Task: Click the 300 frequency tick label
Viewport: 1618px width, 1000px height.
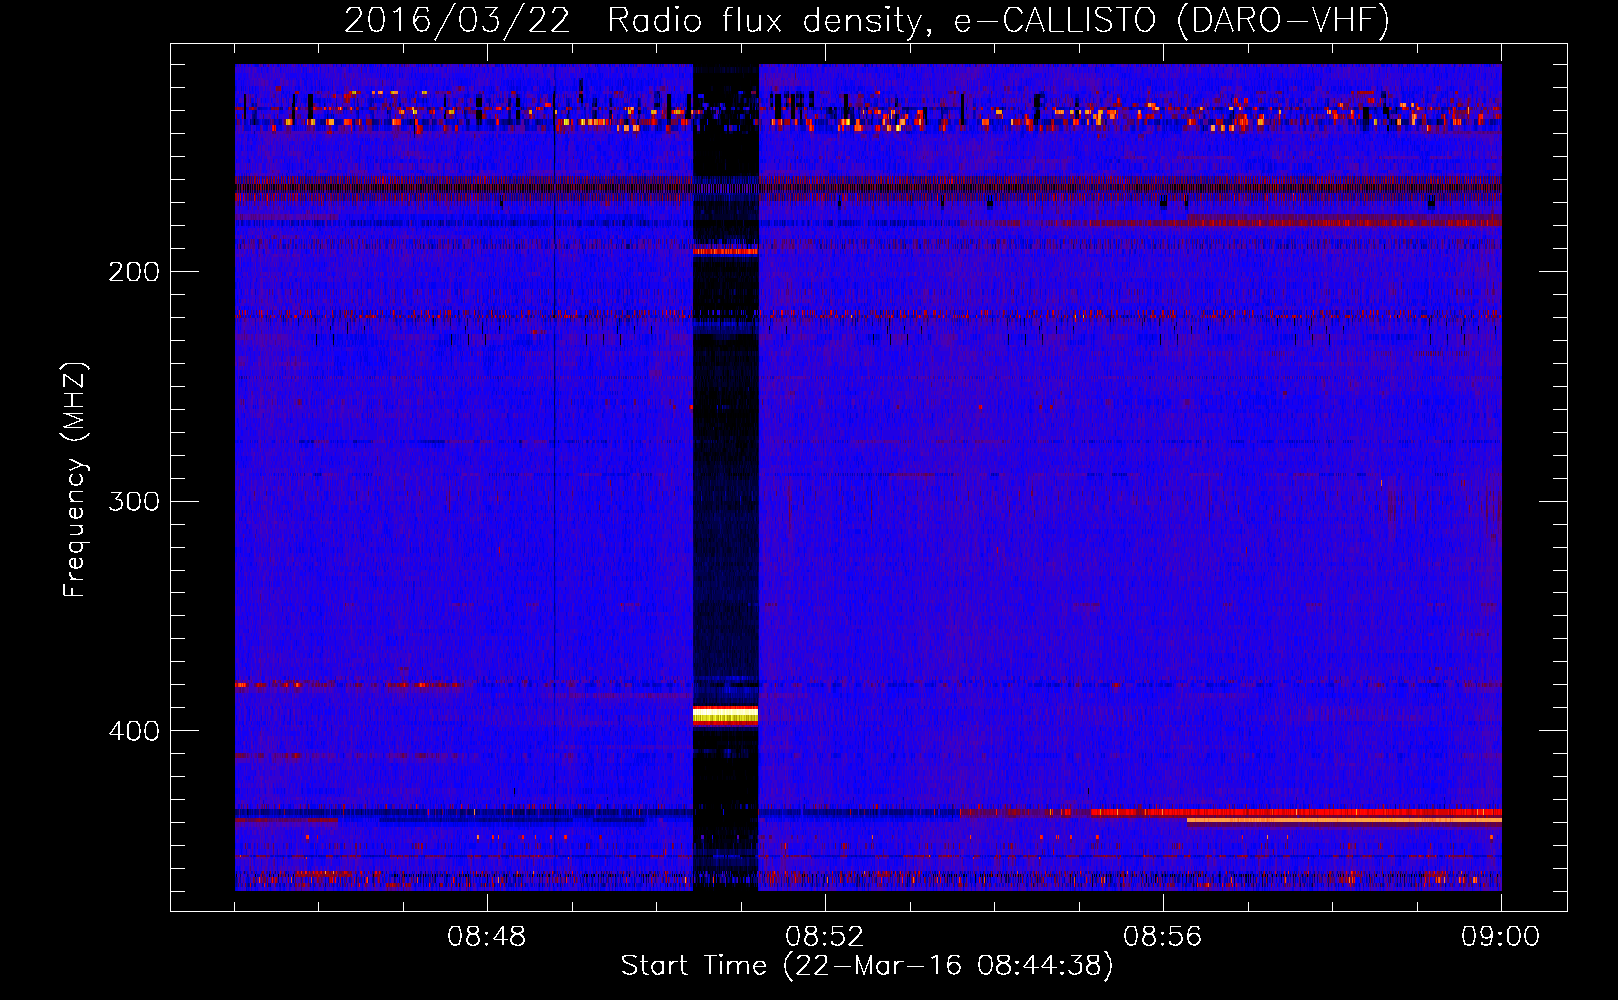Action: (x=133, y=501)
